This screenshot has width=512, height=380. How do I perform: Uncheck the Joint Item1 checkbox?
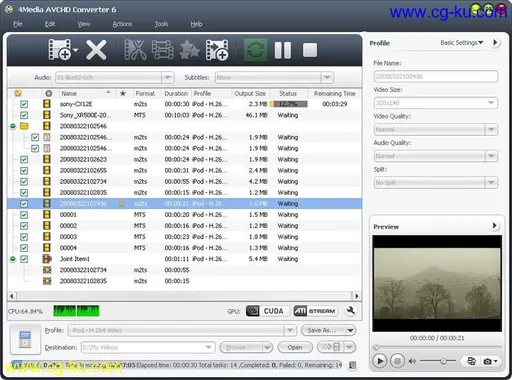point(24,259)
